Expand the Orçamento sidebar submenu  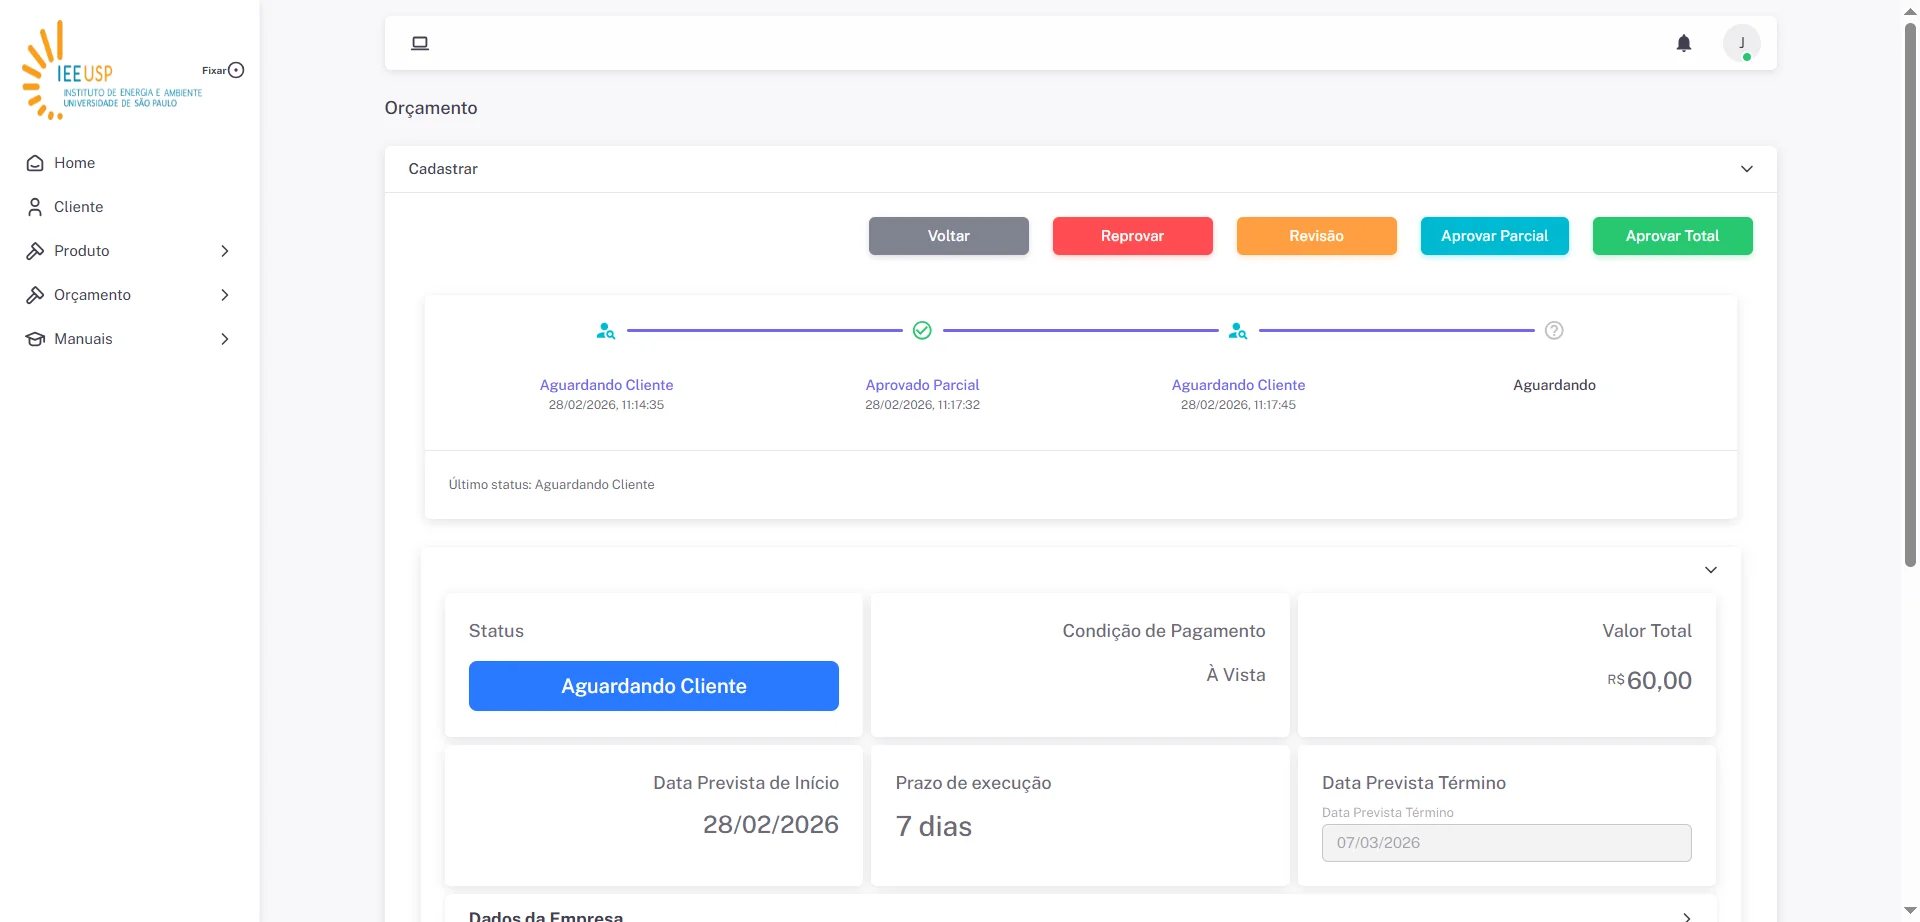[x=130, y=295]
